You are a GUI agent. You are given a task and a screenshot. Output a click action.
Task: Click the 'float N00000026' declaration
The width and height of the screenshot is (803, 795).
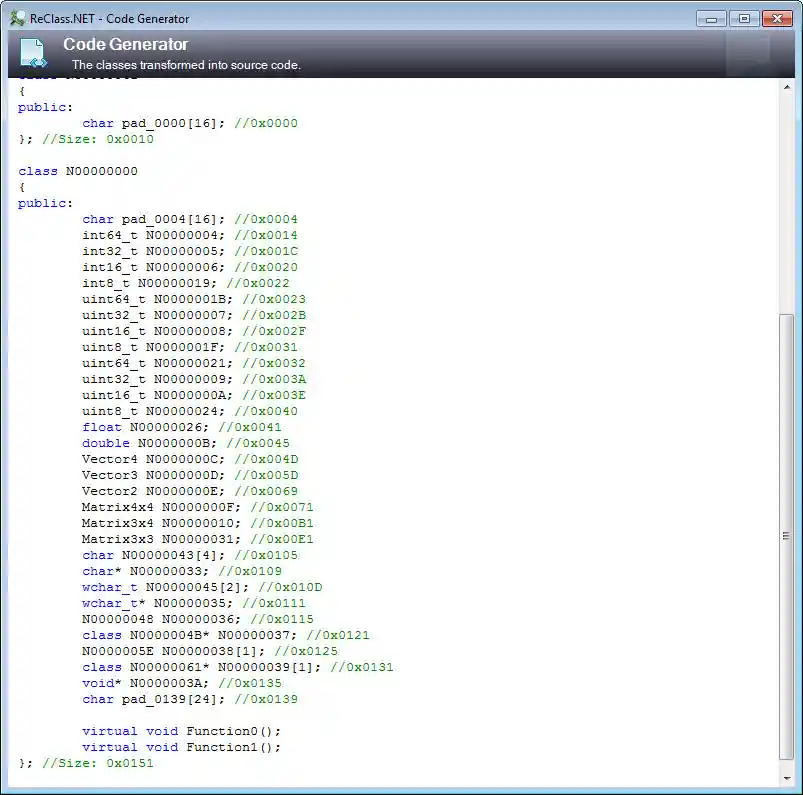(146, 427)
